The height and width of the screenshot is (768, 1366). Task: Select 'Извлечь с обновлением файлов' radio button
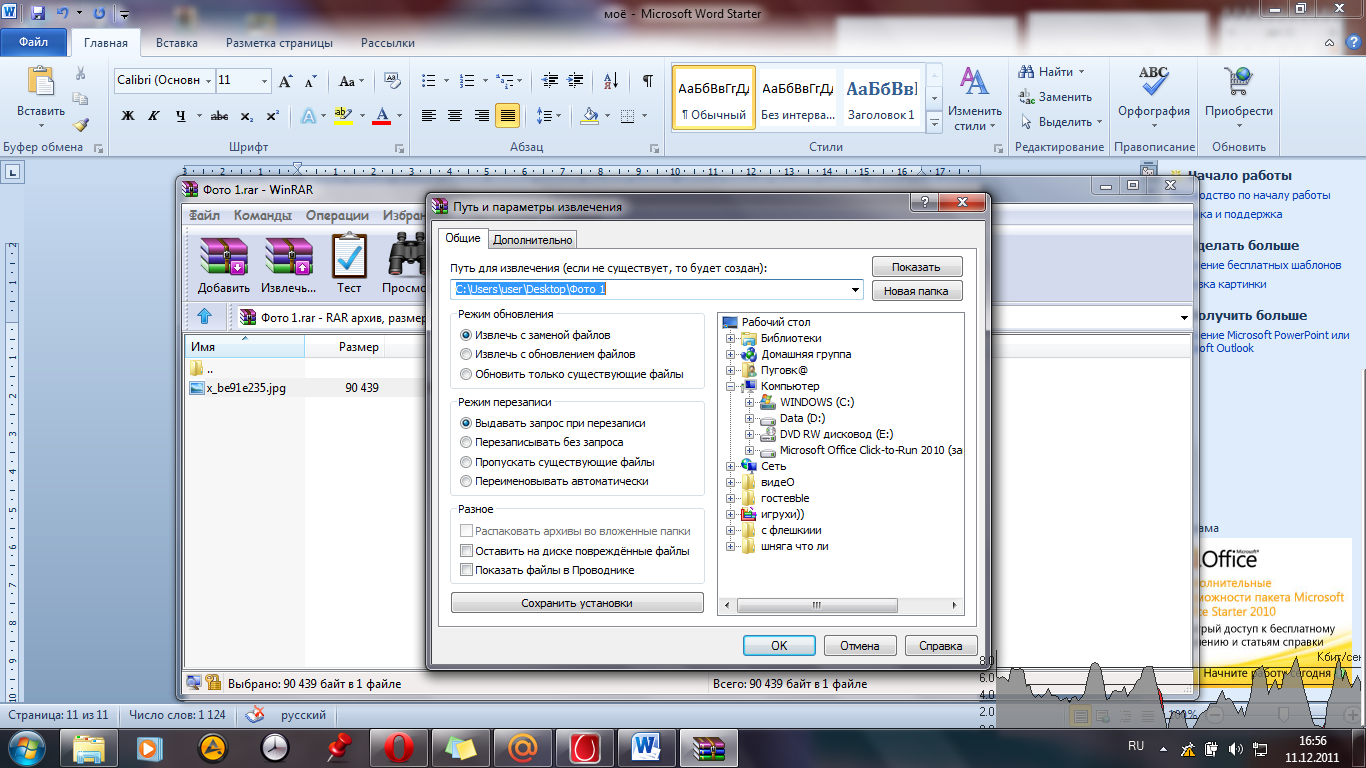(466, 354)
